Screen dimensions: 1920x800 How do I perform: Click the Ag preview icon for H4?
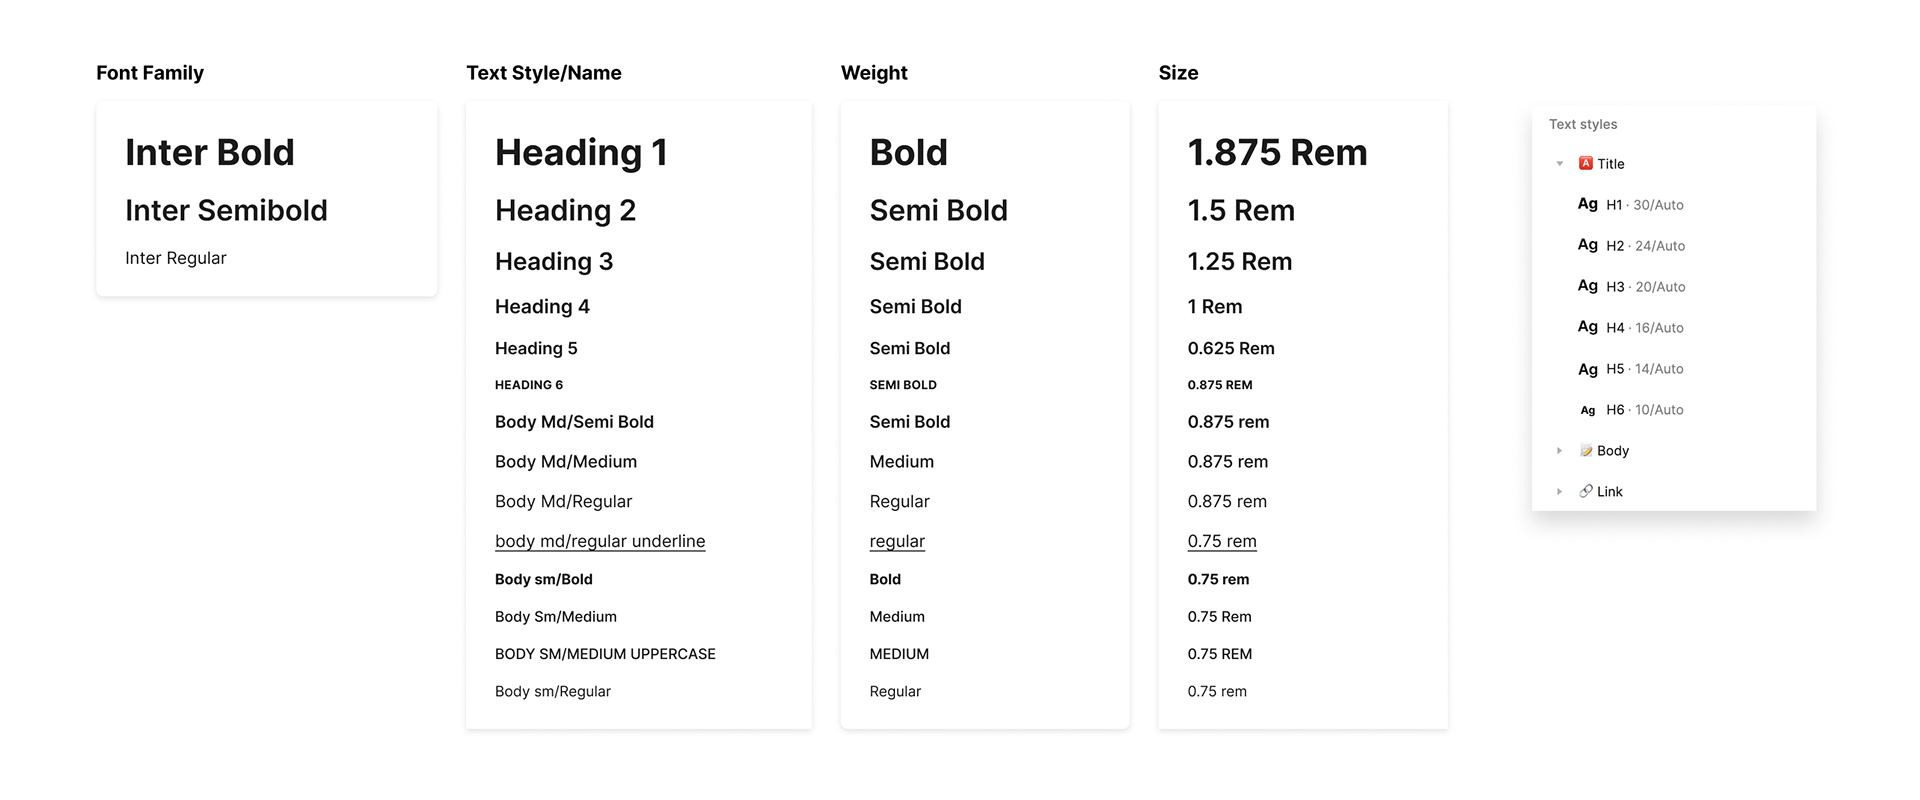point(1587,327)
